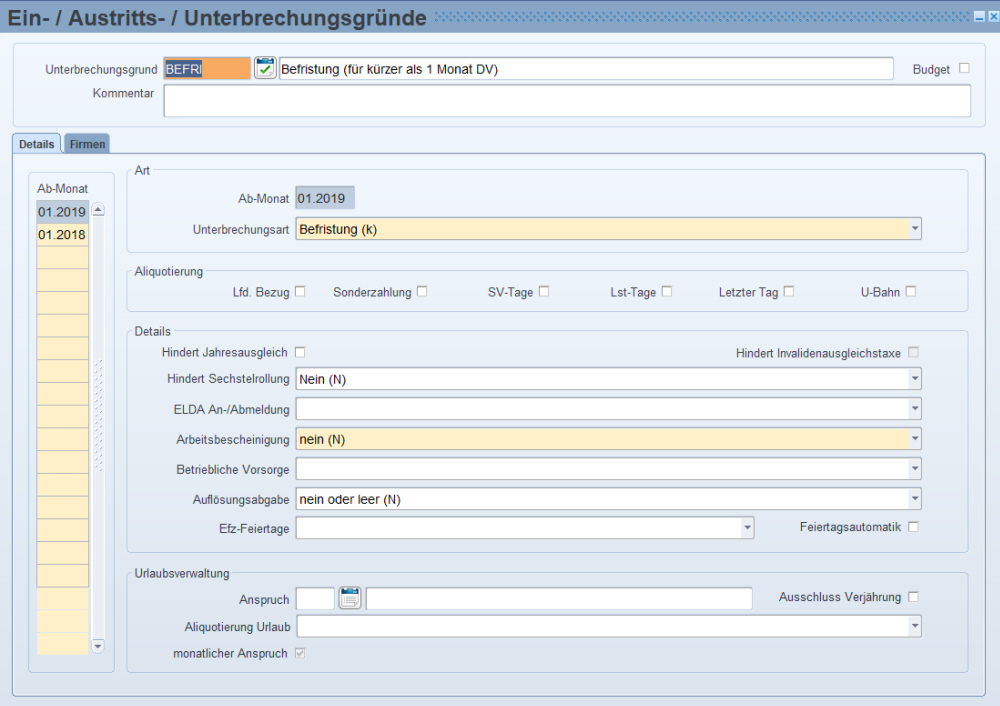
Task: Click into the Kommentar field
Action: [567, 101]
